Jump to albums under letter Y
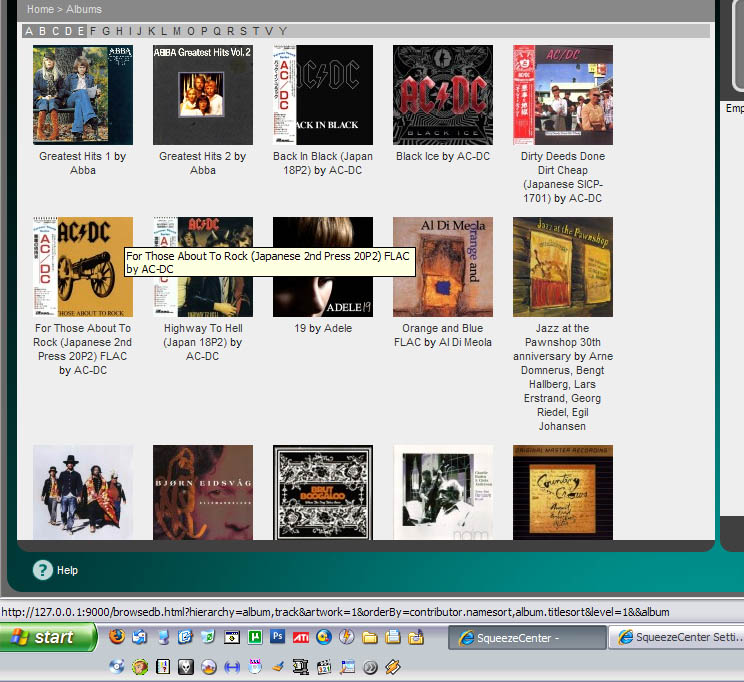The image size is (744, 682). coord(283,31)
